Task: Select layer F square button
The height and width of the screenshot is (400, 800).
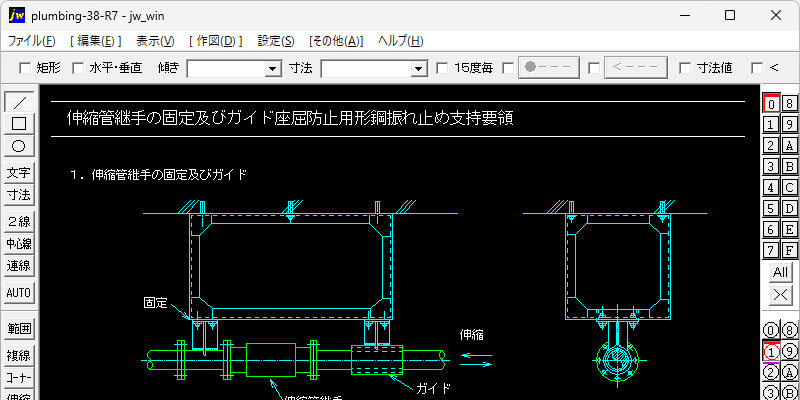Action: [x=789, y=250]
